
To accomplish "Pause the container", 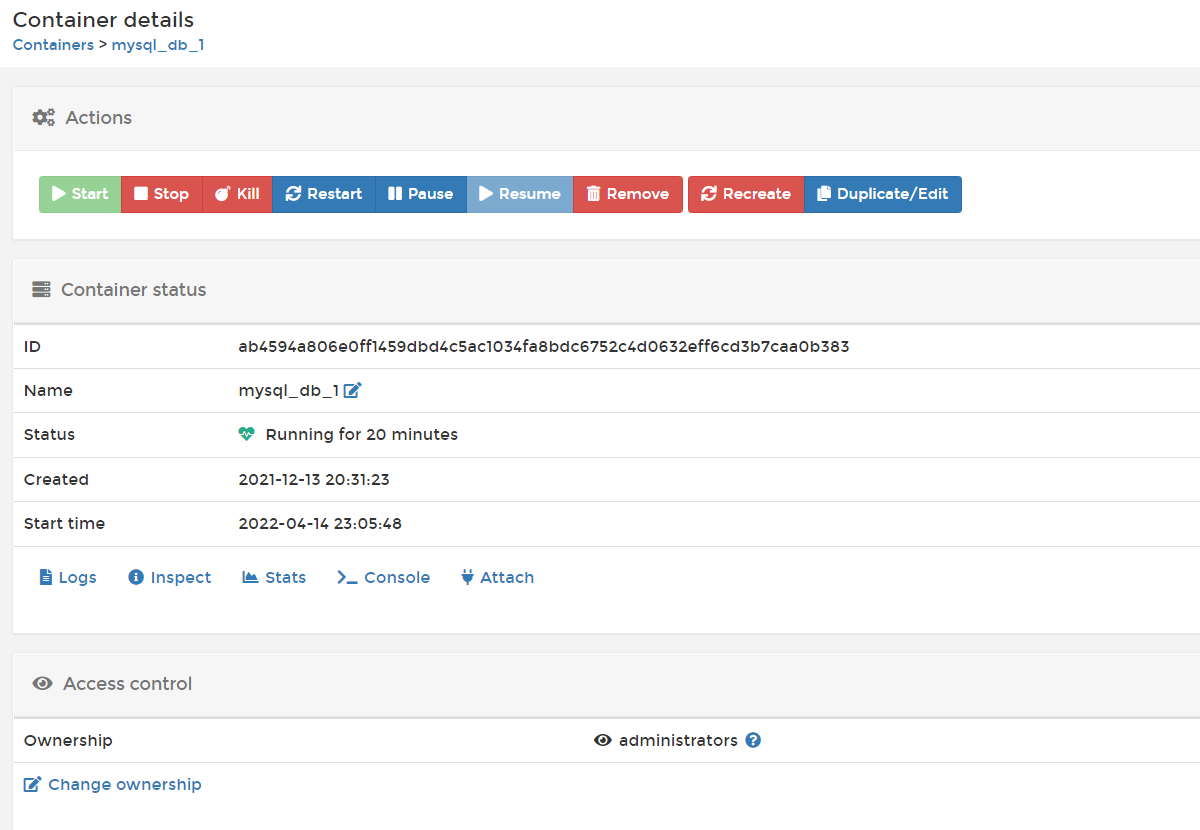I will 421,194.
